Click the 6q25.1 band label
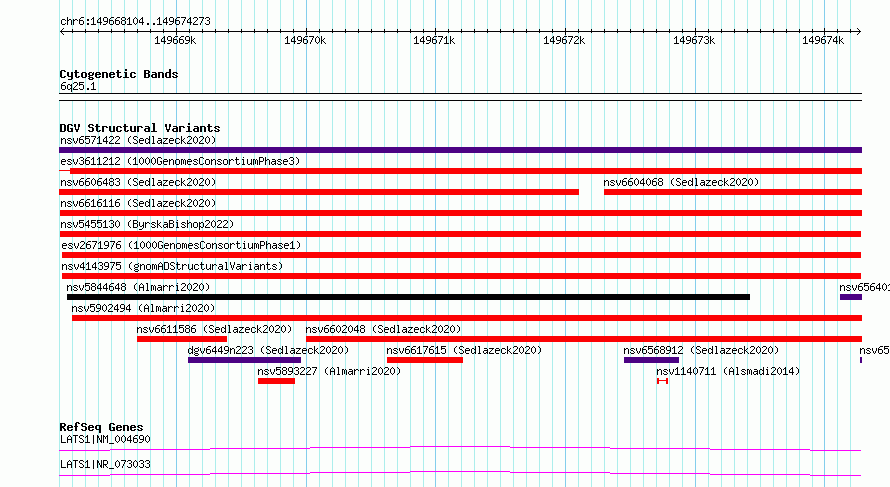890x487 pixels. tap(78, 86)
